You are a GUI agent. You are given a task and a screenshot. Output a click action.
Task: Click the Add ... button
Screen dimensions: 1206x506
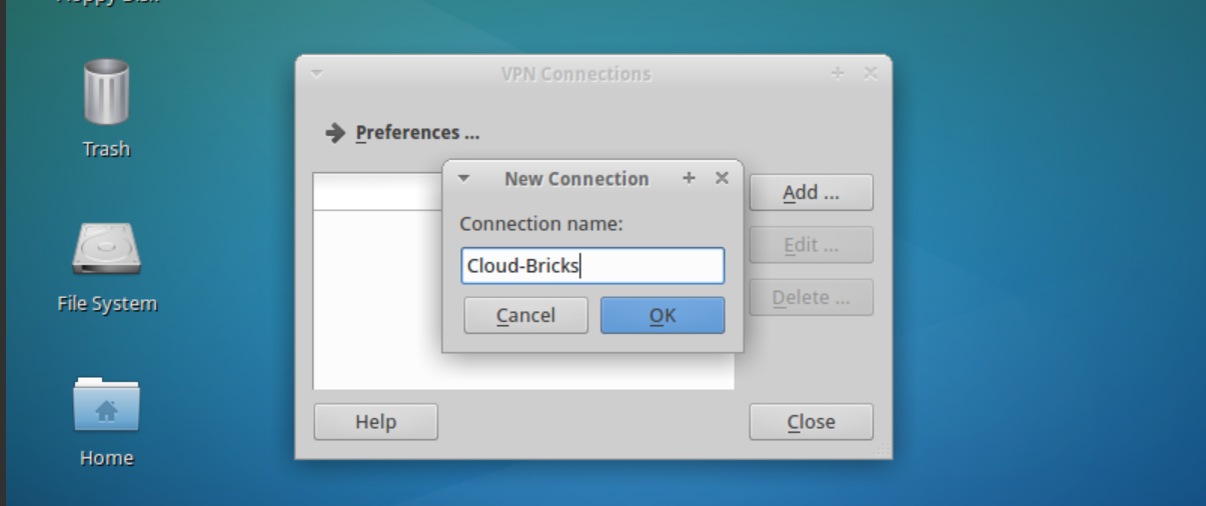(x=811, y=193)
